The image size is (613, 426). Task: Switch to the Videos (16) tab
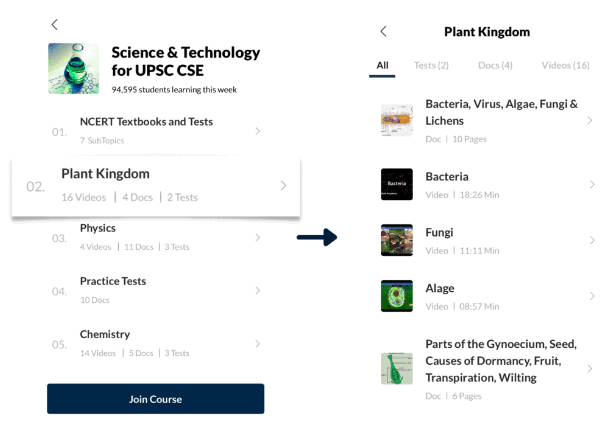tap(565, 65)
